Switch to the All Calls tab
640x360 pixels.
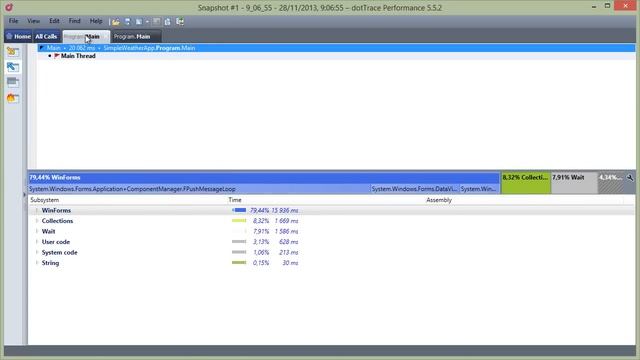[x=46, y=36]
